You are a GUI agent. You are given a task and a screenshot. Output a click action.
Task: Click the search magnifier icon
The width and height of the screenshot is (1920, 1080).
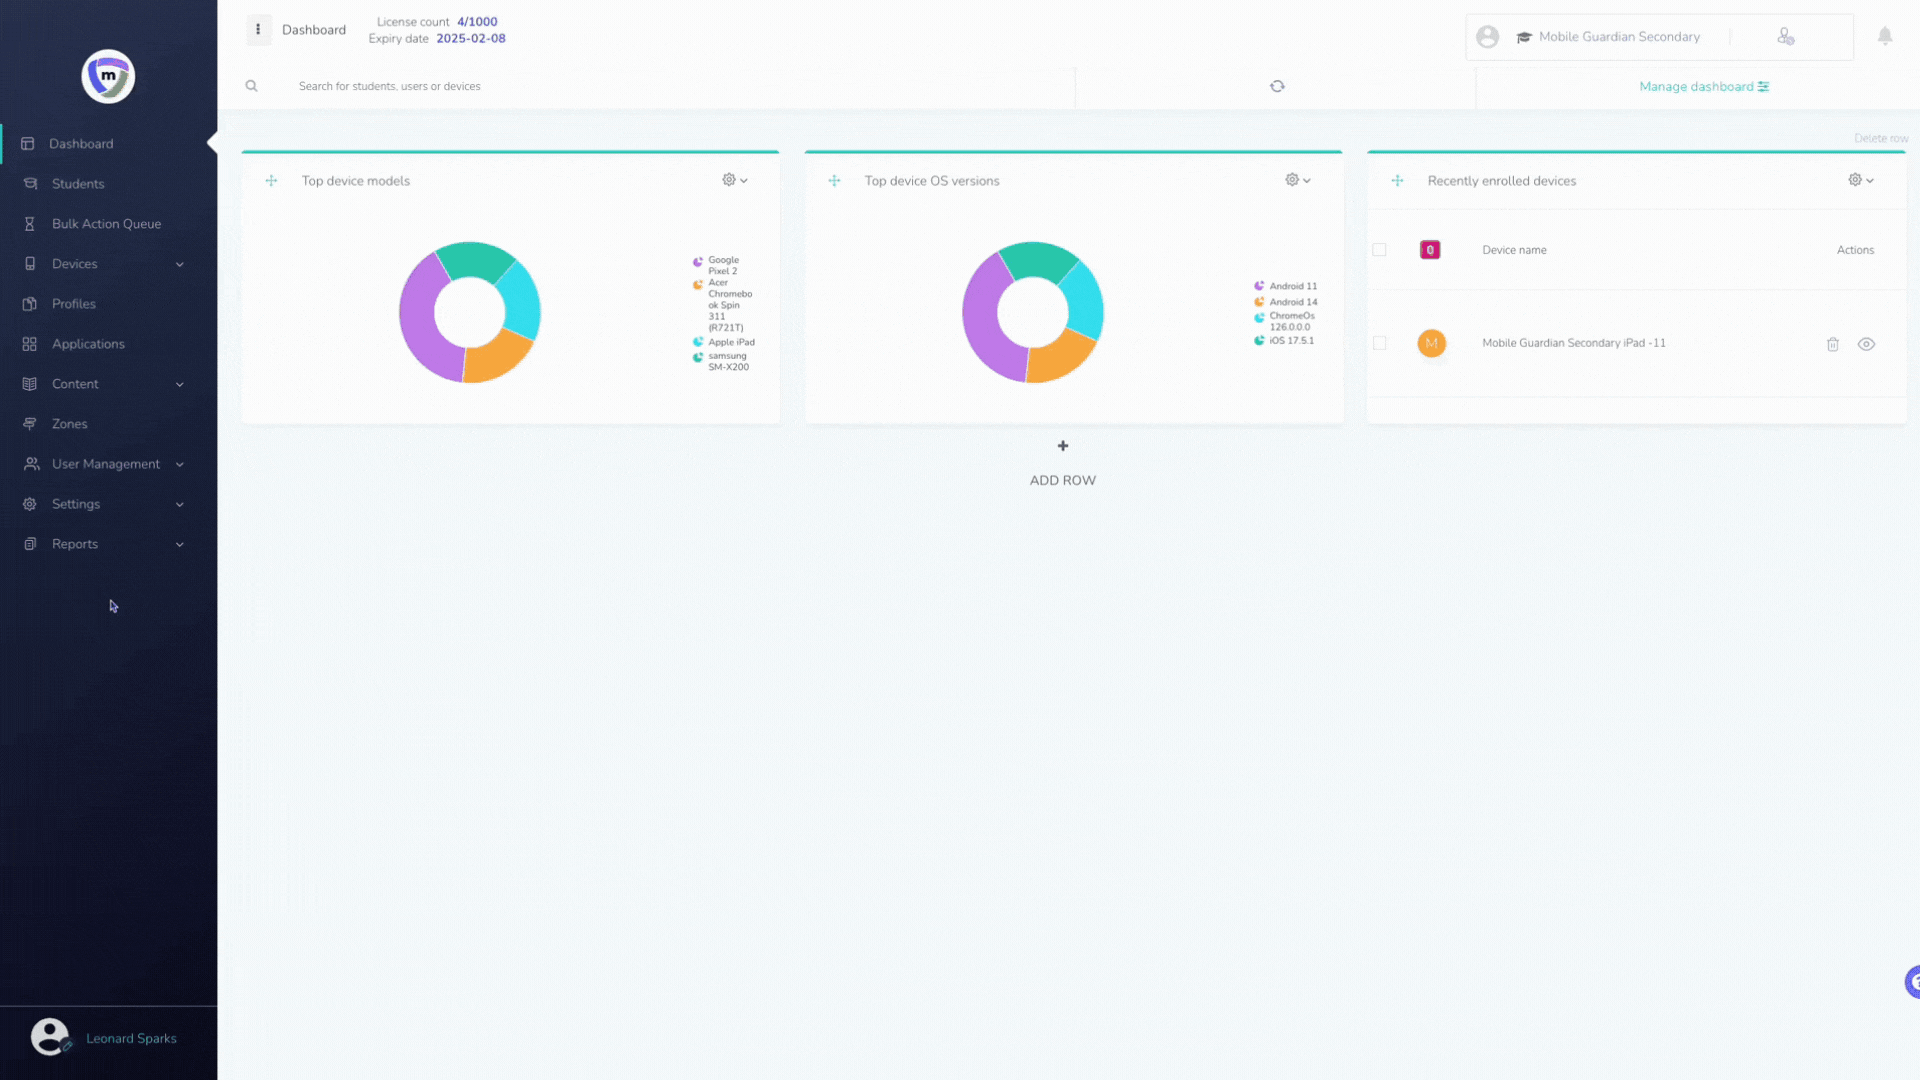point(252,86)
